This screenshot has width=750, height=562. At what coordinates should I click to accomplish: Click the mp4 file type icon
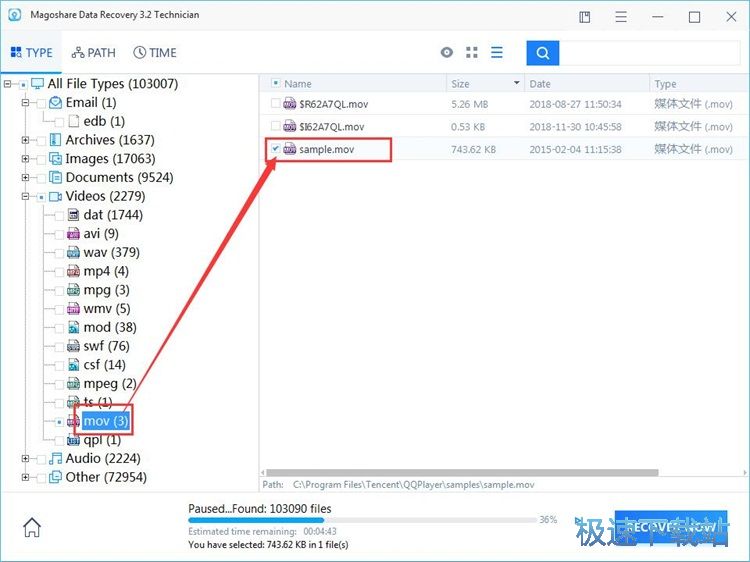point(73,271)
